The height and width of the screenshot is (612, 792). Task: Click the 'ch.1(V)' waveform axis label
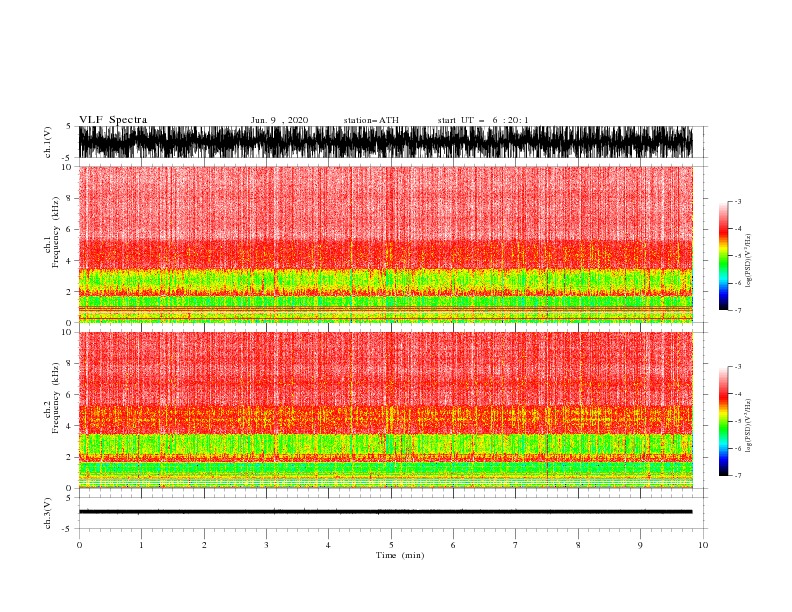pos(48,142)
